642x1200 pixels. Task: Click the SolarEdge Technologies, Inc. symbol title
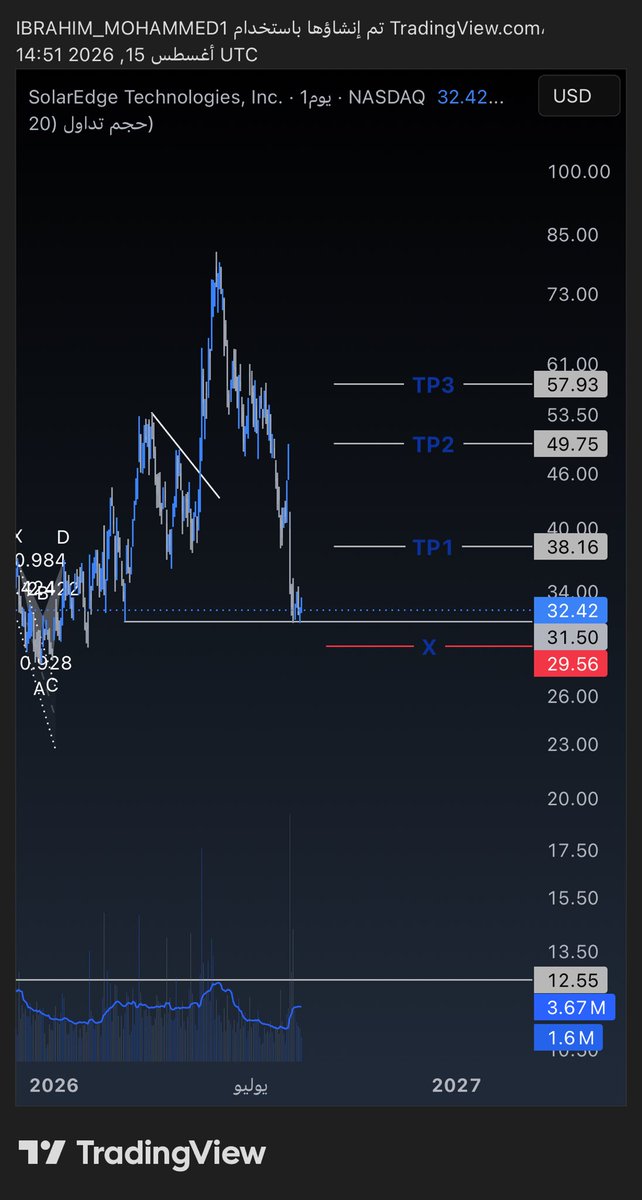tap(156, 97)
